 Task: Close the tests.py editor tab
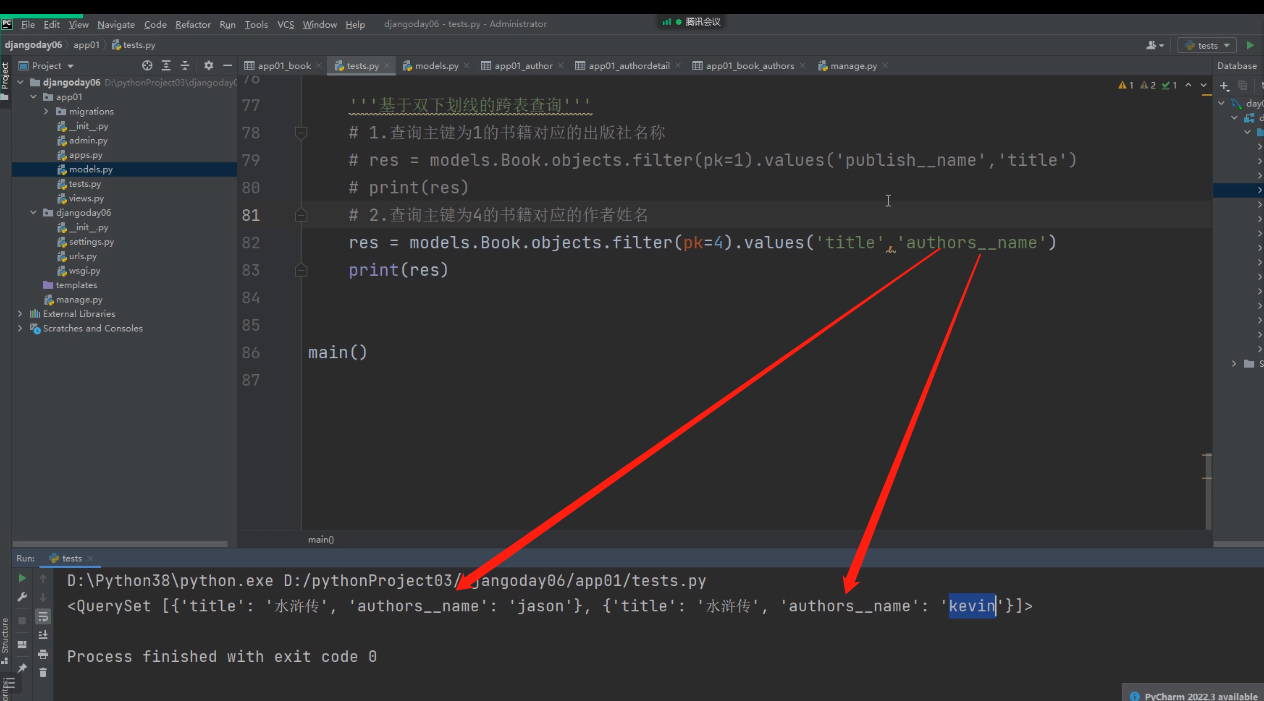coord(388,66)
